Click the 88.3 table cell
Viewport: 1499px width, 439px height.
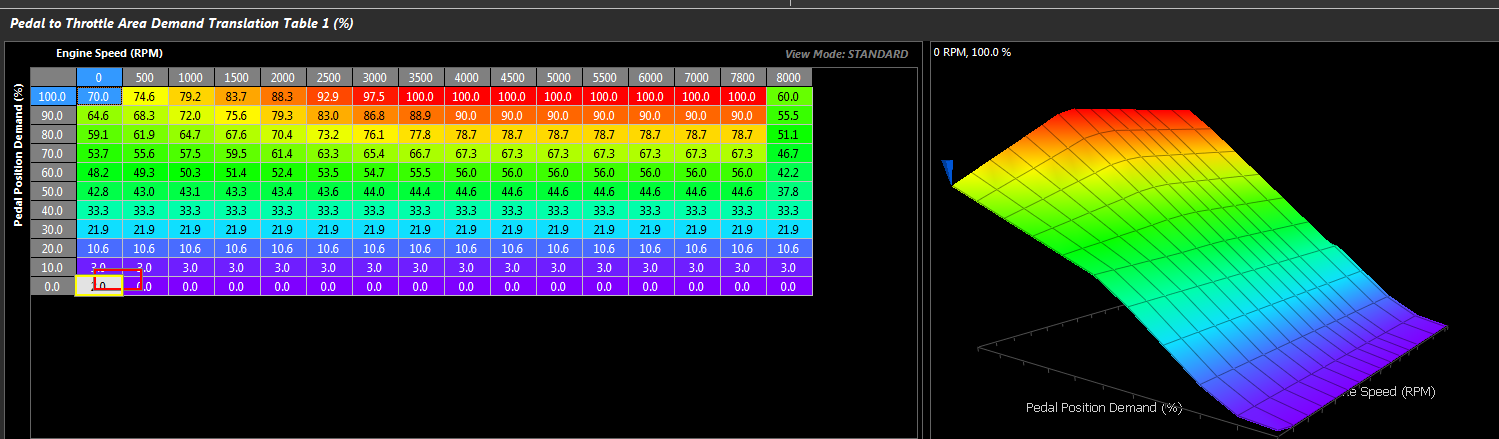point(283,97)
